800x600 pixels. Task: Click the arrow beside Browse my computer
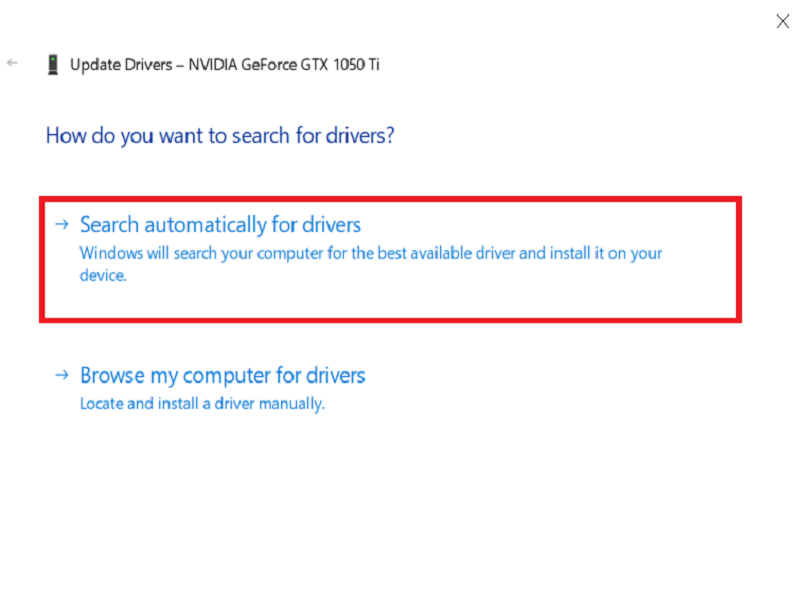pyautogui.click(x=62, y=375)
